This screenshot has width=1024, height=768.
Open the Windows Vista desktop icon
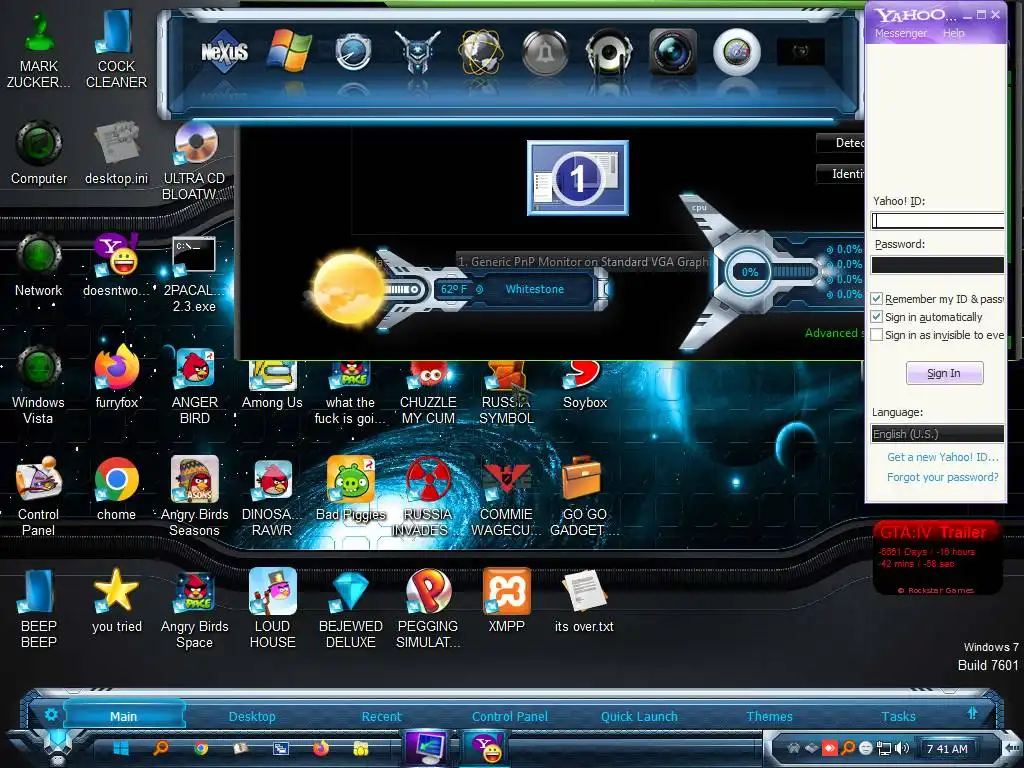(39, 385)
